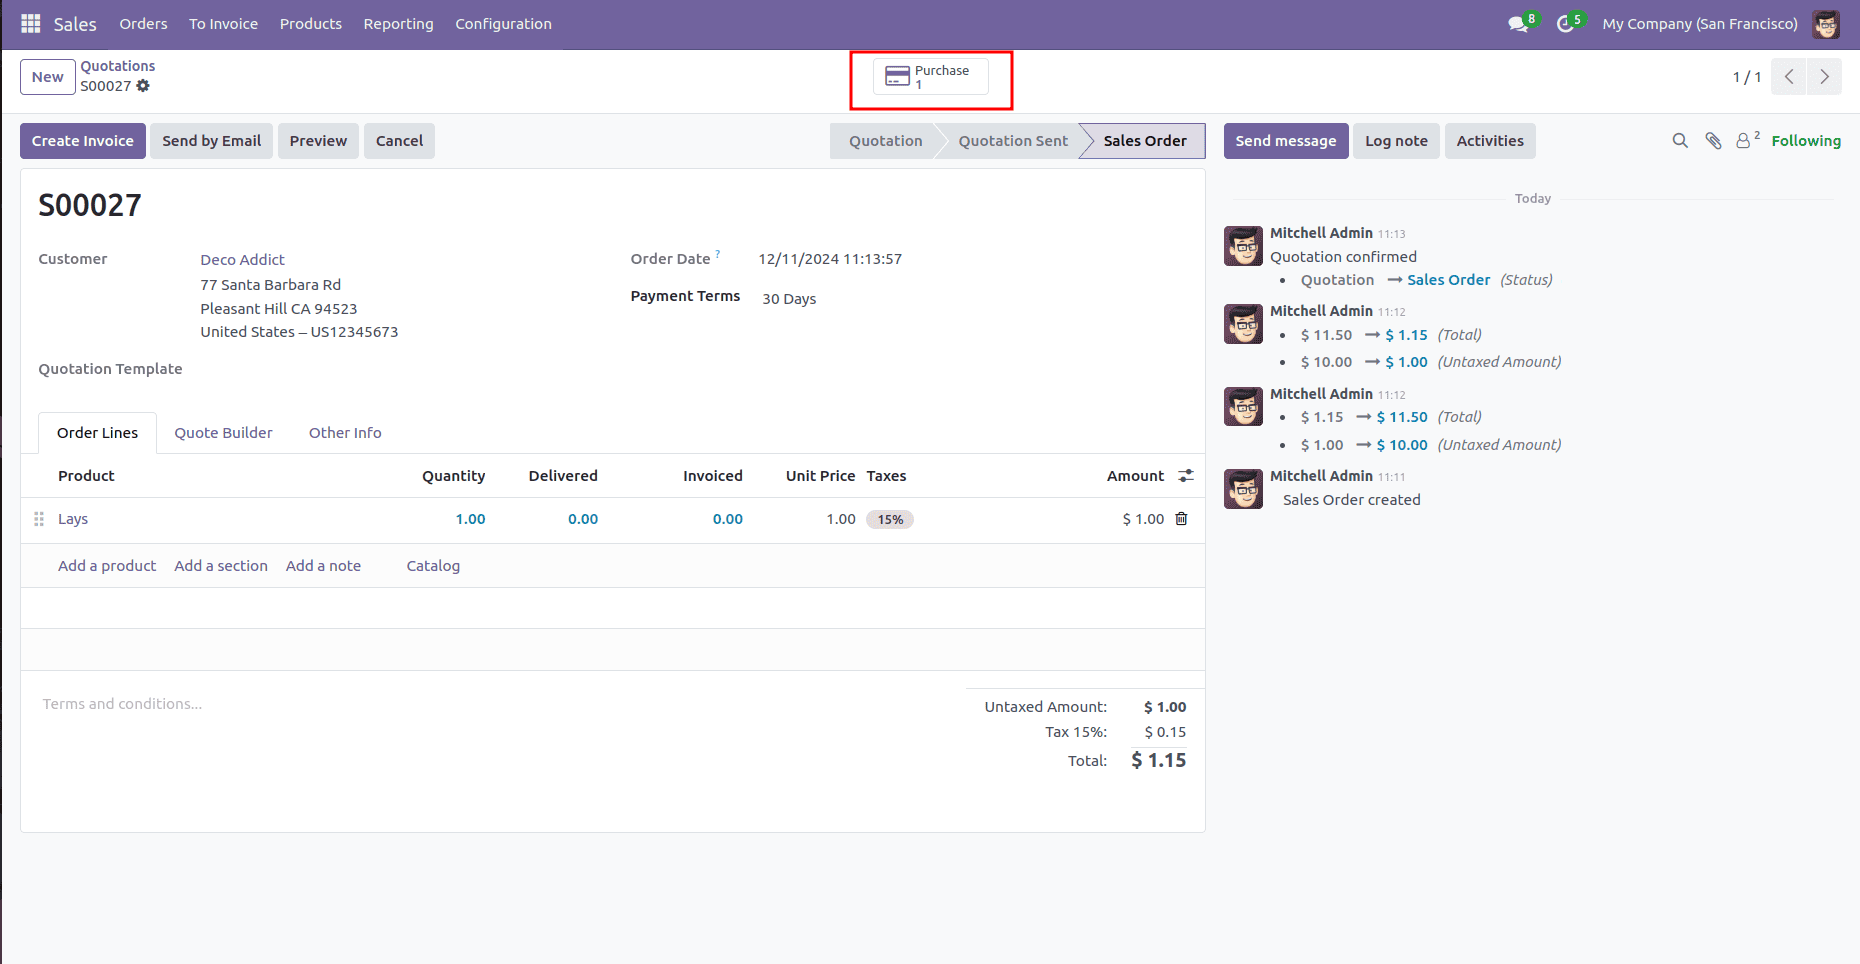Click the Create Invoice button

tap(82, 140)
